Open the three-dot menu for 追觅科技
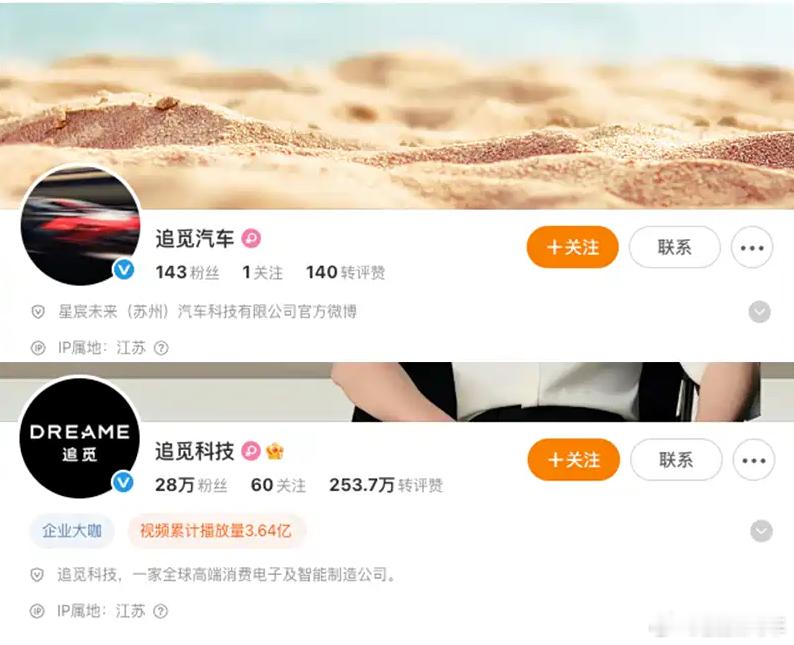 pos(753,460)
